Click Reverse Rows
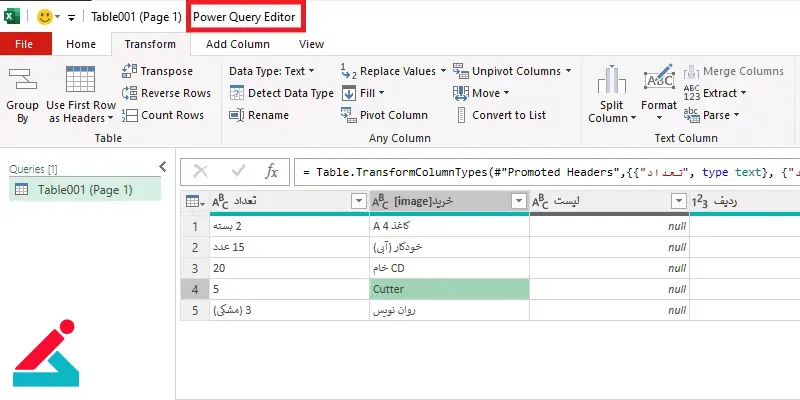 click(x=166, y=93)
